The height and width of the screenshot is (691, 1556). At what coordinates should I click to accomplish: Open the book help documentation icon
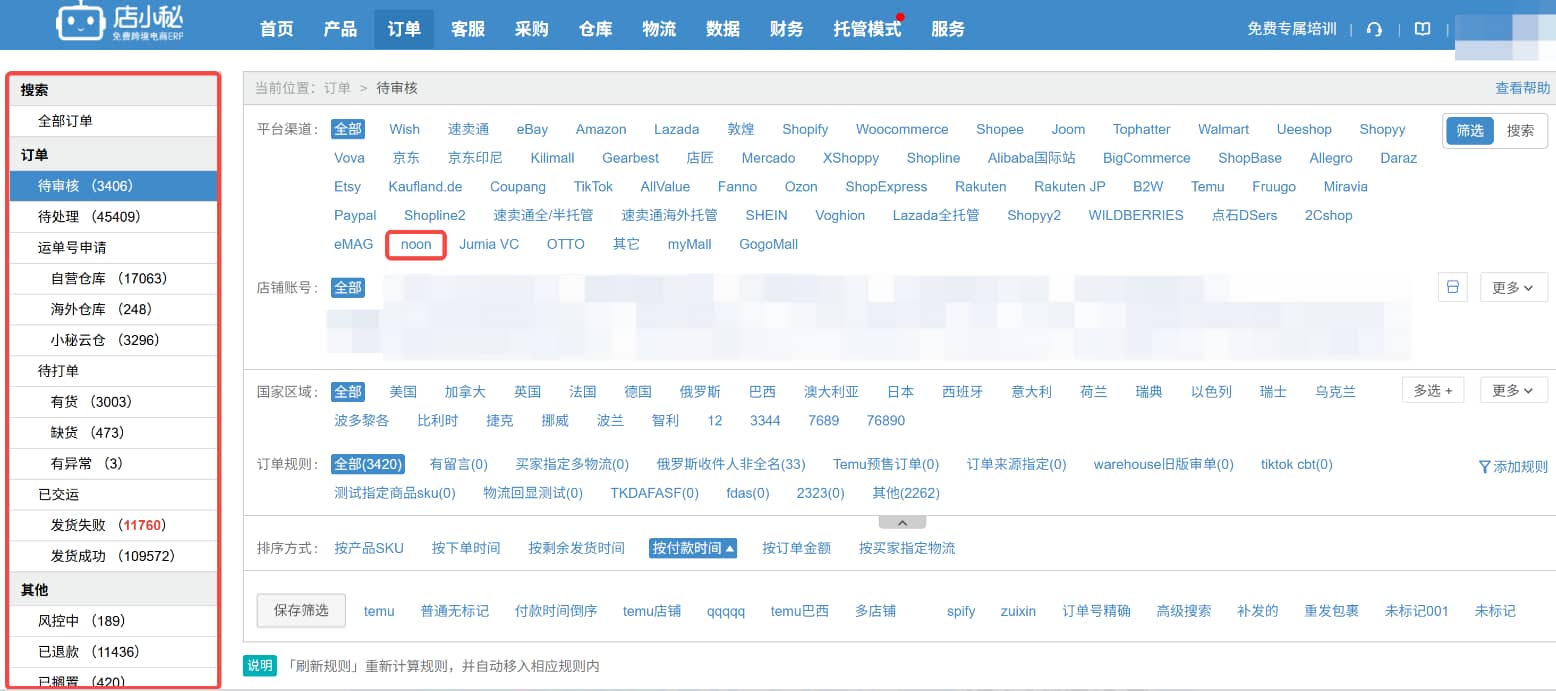(1422, 29)
